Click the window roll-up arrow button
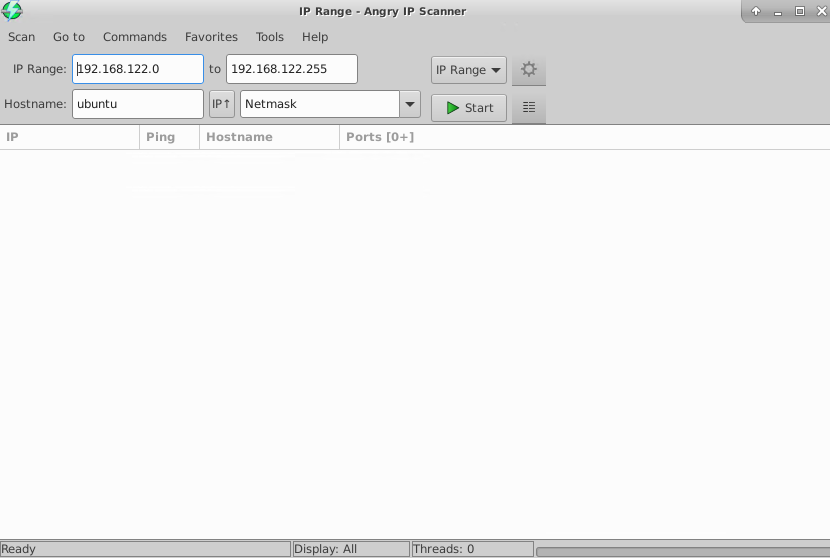Viewport: 830px width, 558px height. point(756,11)
